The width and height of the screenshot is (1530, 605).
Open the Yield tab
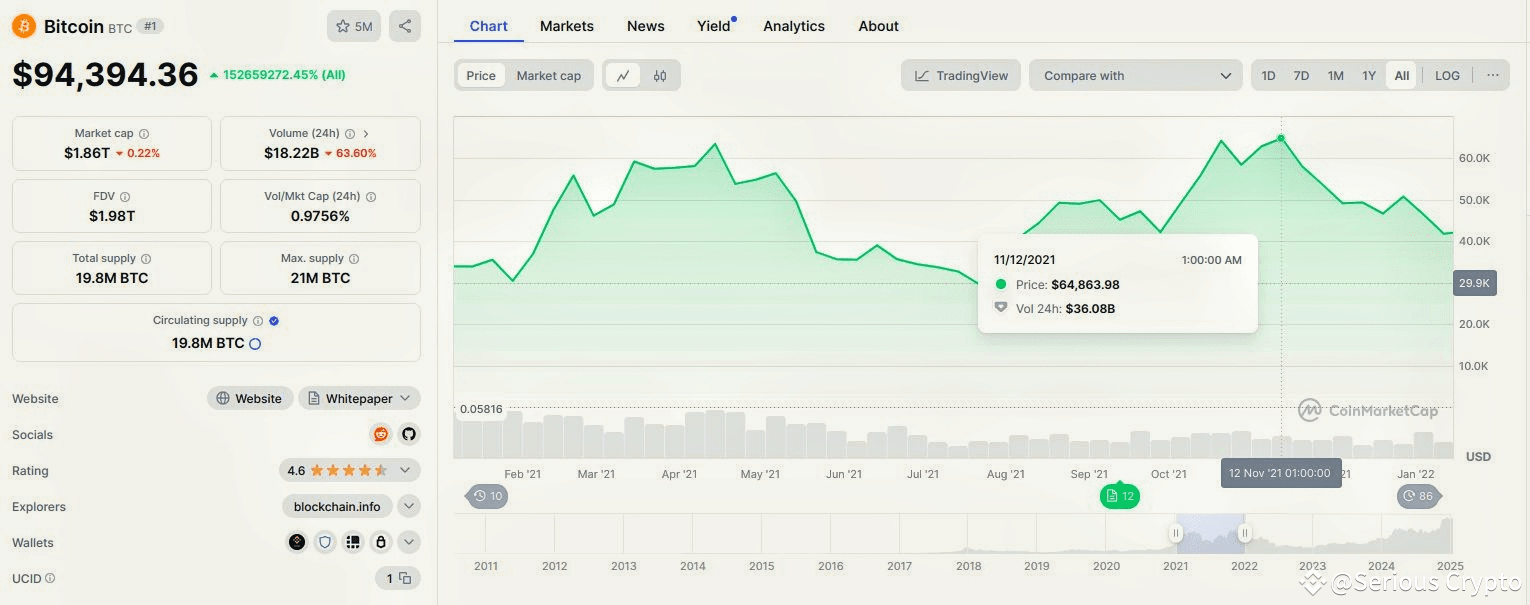click(x=714, y=26)
